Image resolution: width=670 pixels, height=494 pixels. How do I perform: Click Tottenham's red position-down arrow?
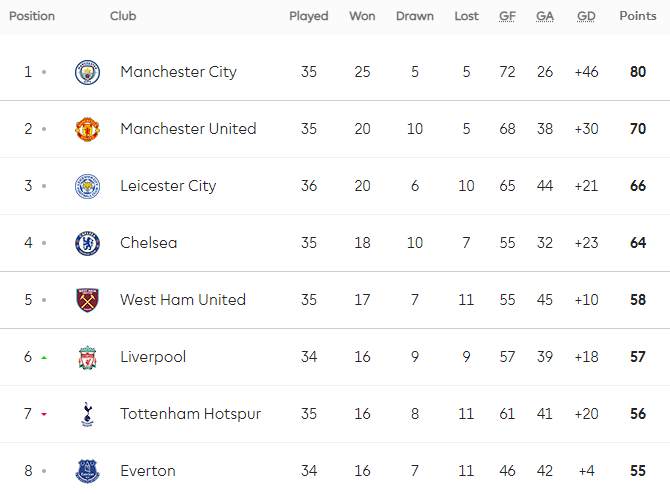point(44,414)
